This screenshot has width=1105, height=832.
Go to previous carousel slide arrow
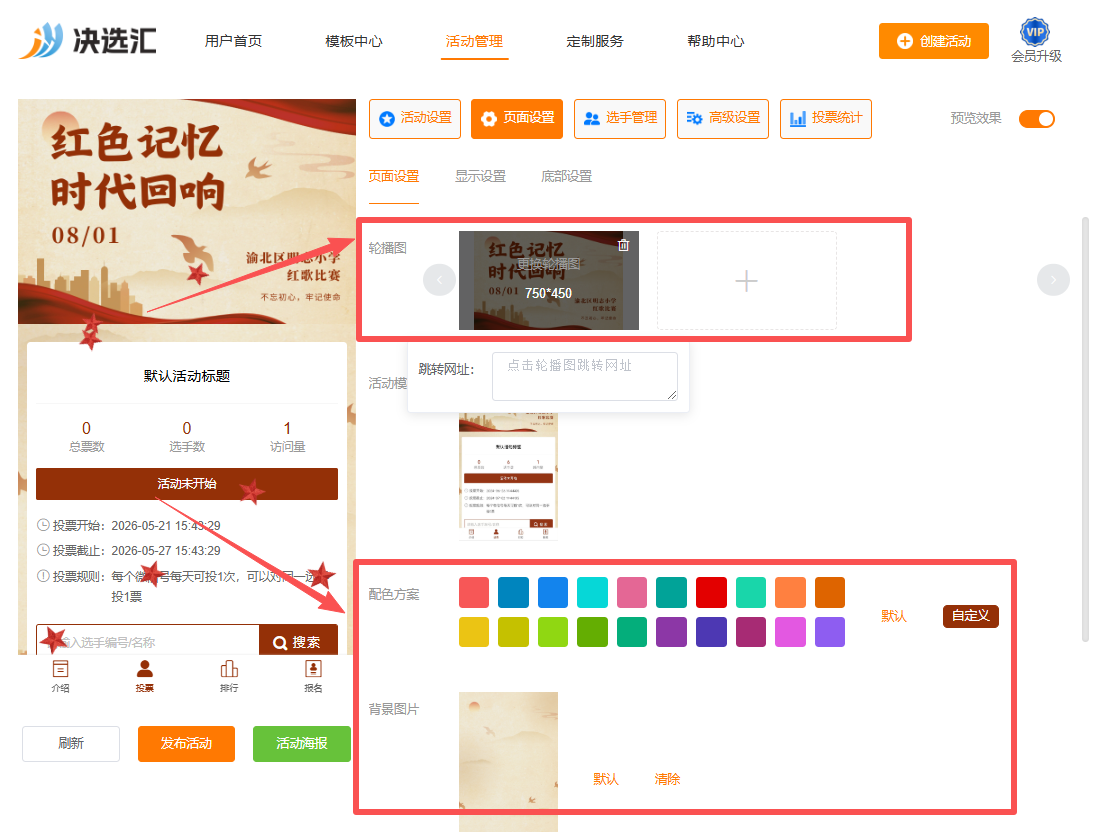pos(439,280)
